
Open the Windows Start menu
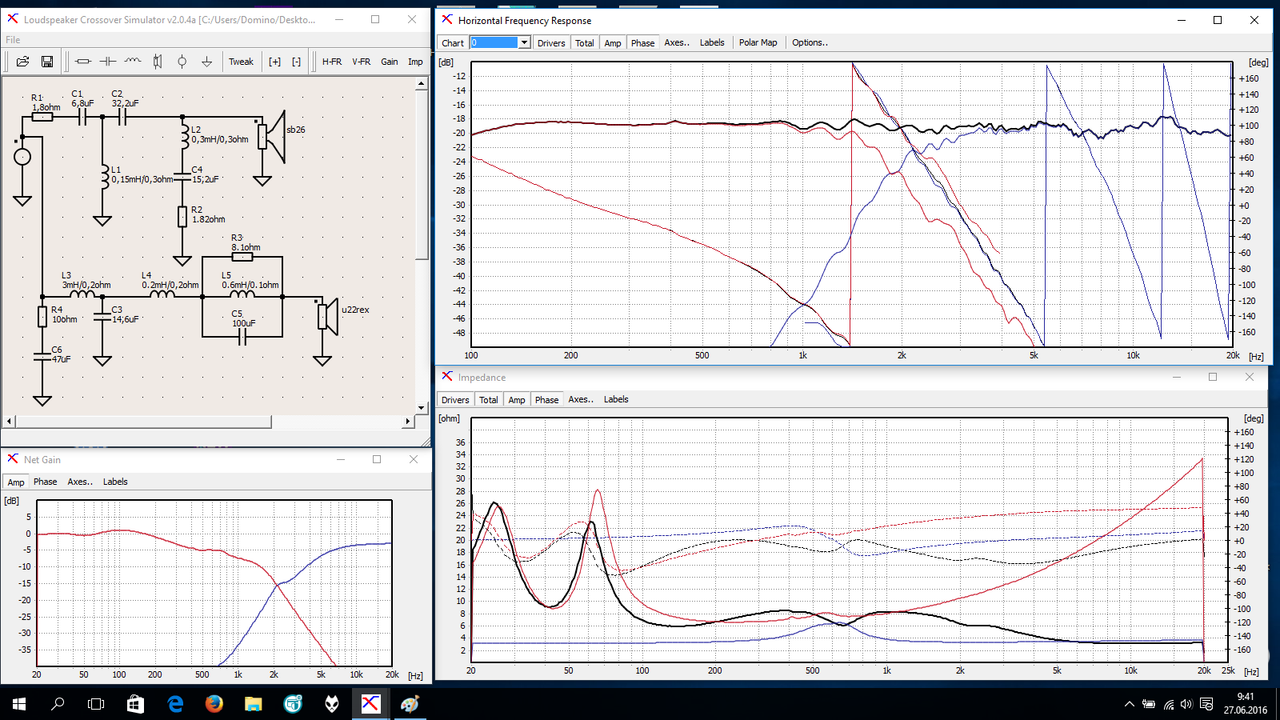[x=18, y=703]
